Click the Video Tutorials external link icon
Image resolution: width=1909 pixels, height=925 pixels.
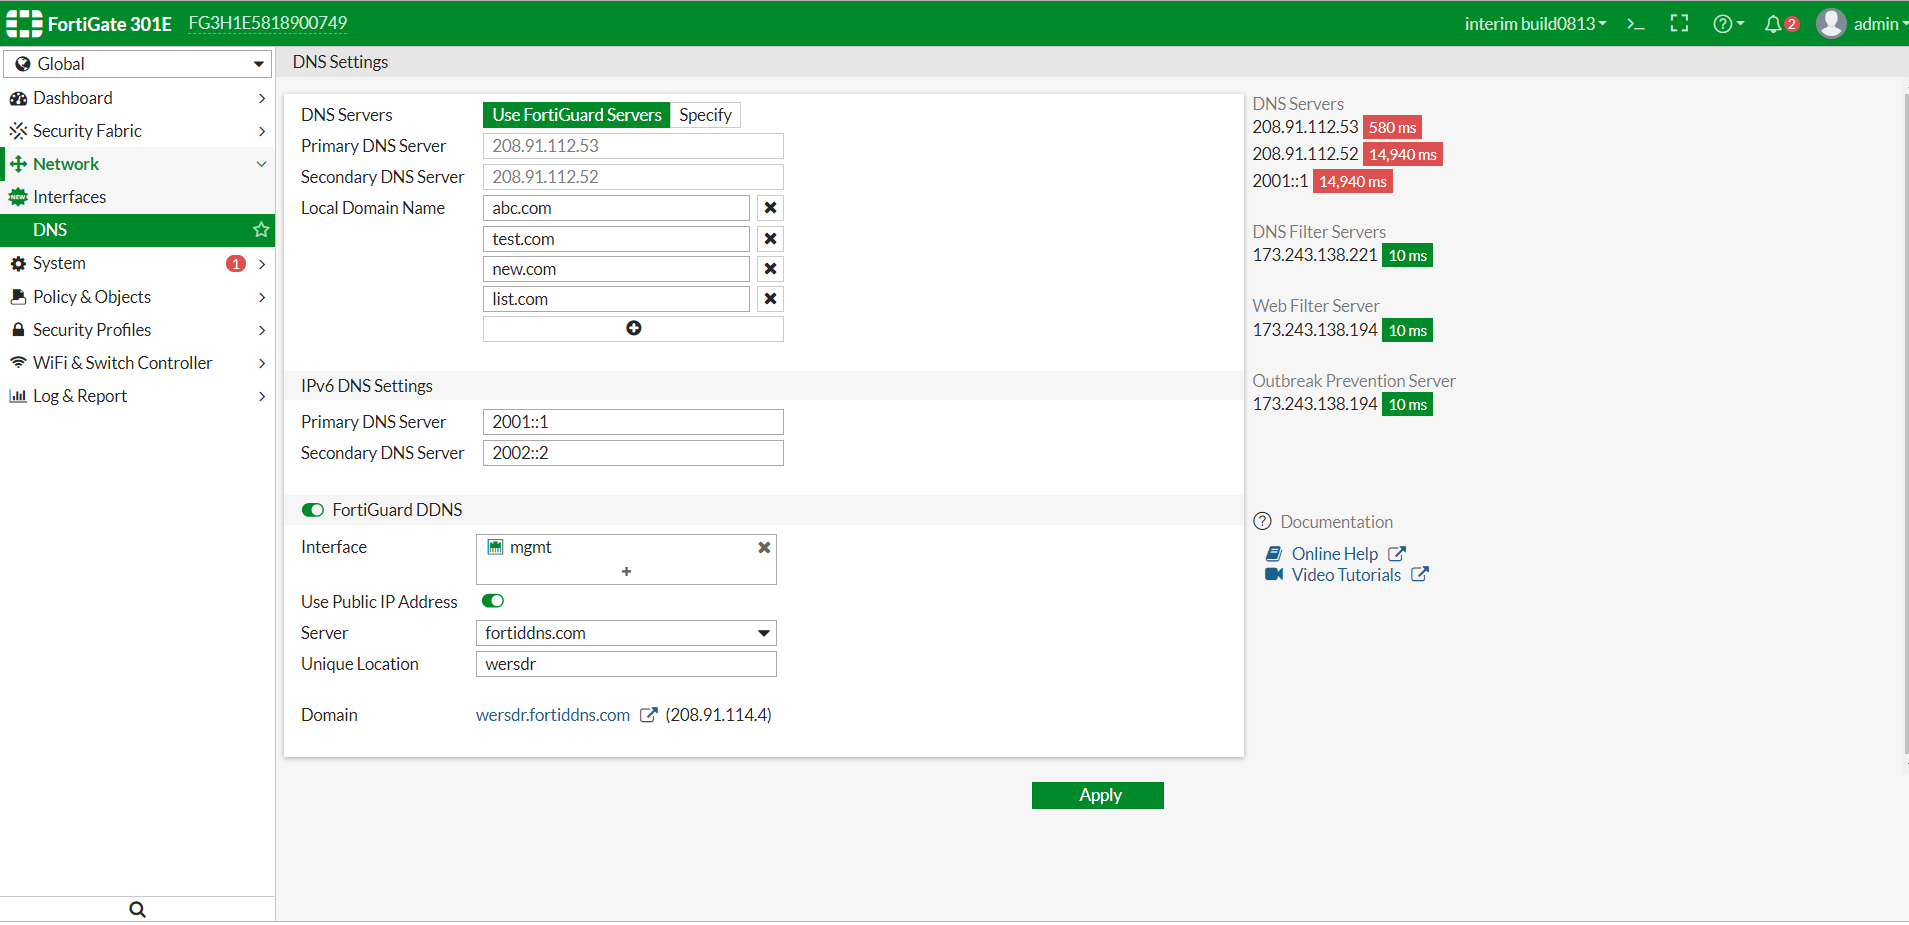1420,575
